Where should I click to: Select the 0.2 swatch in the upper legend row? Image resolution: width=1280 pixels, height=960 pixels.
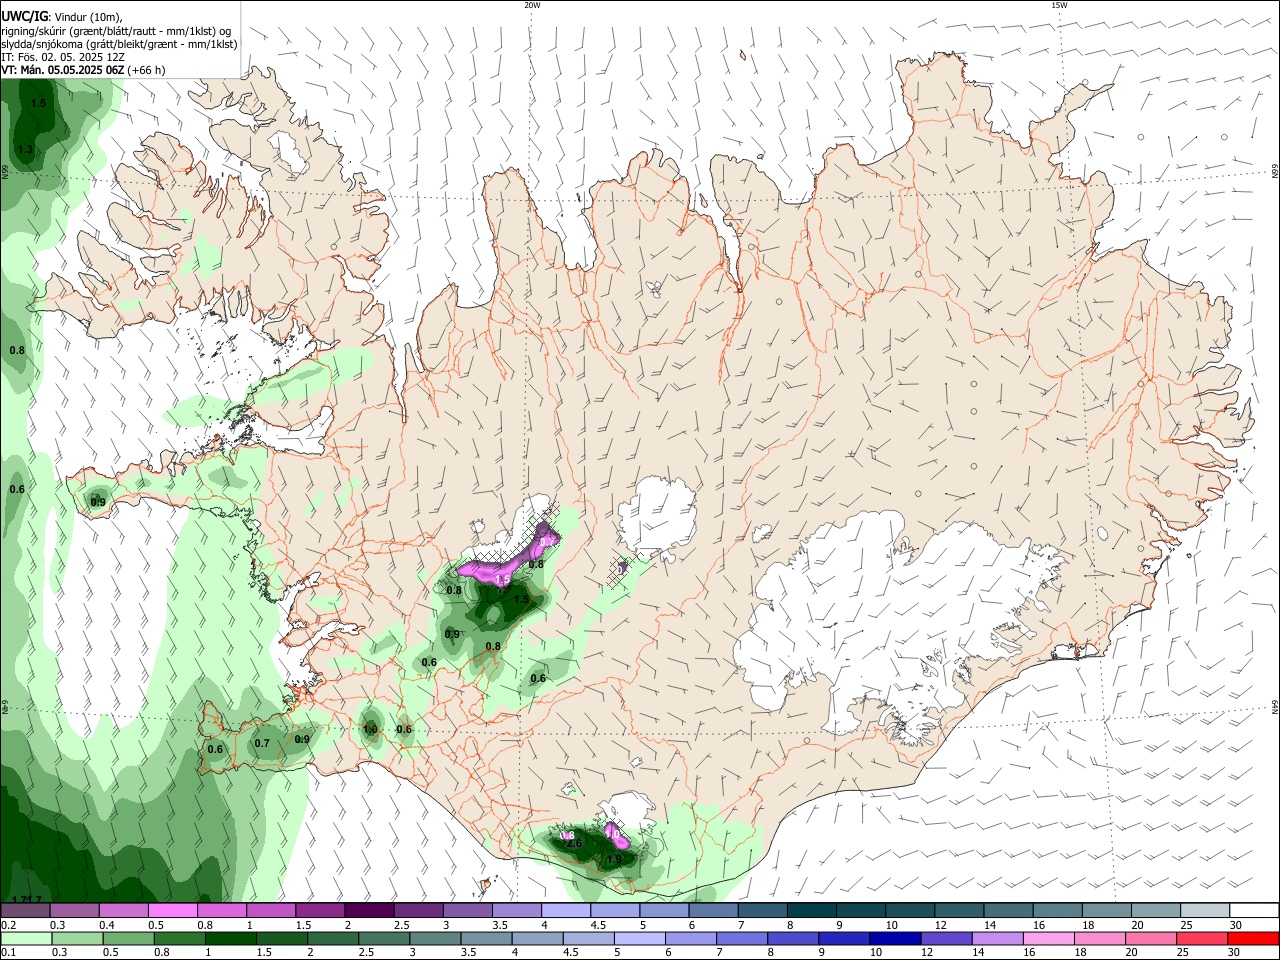coord(25,910)
